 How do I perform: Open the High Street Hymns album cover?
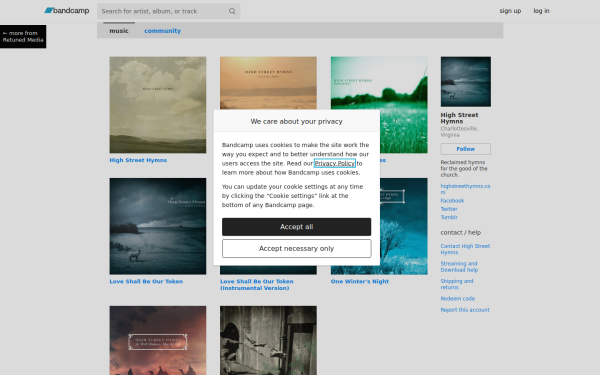tap(158, 105)
